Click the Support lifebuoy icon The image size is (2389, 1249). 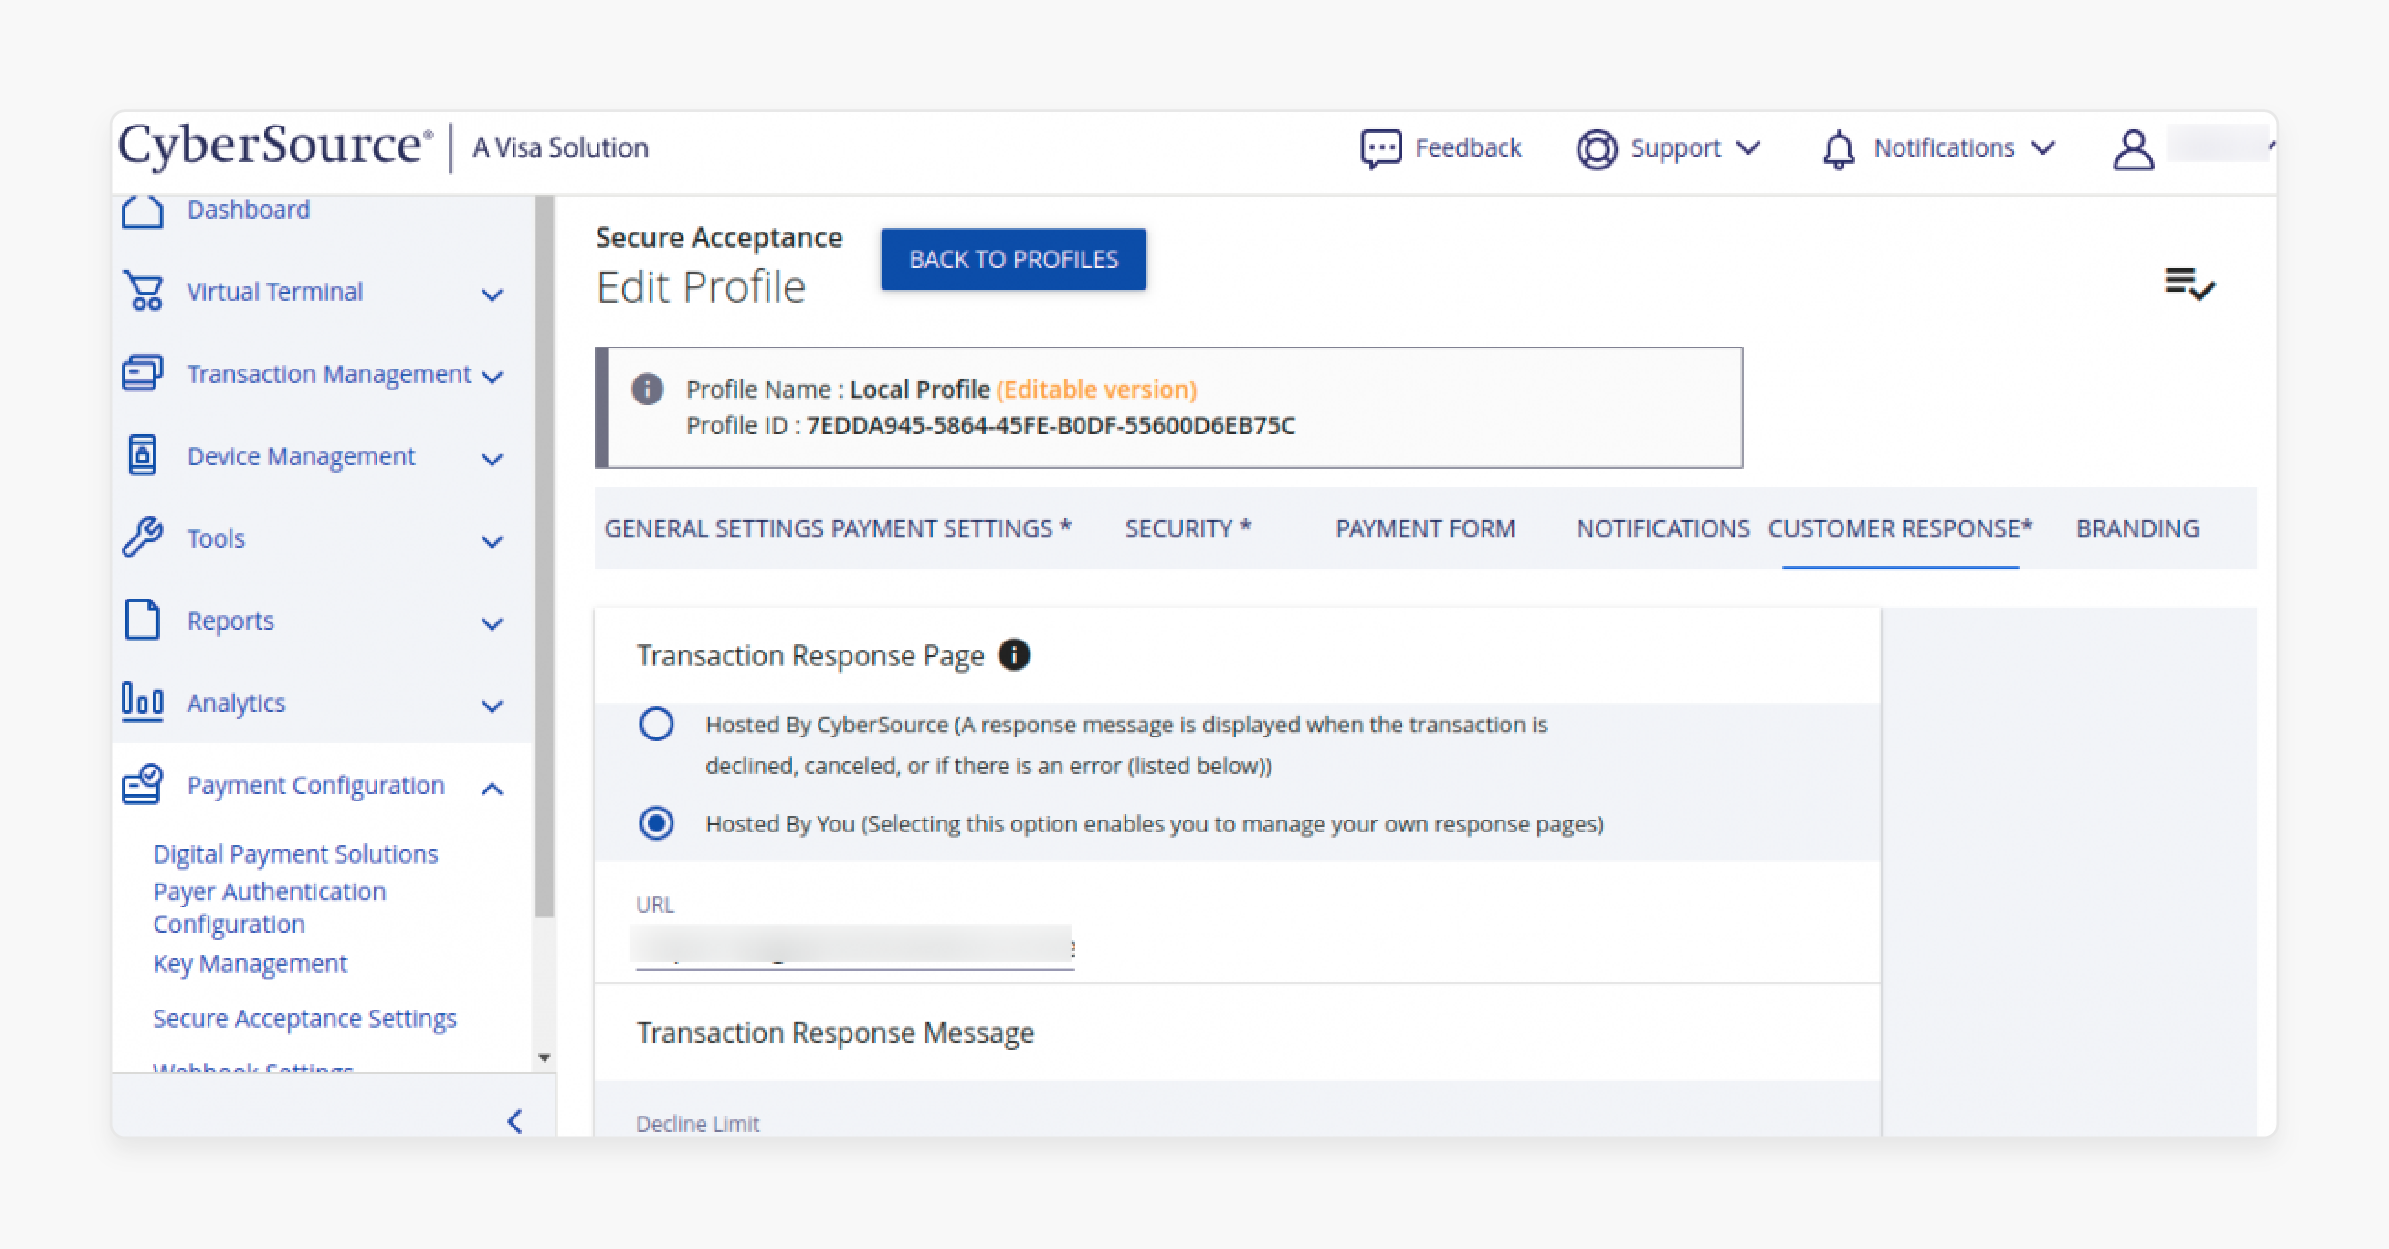(1597, 149)
